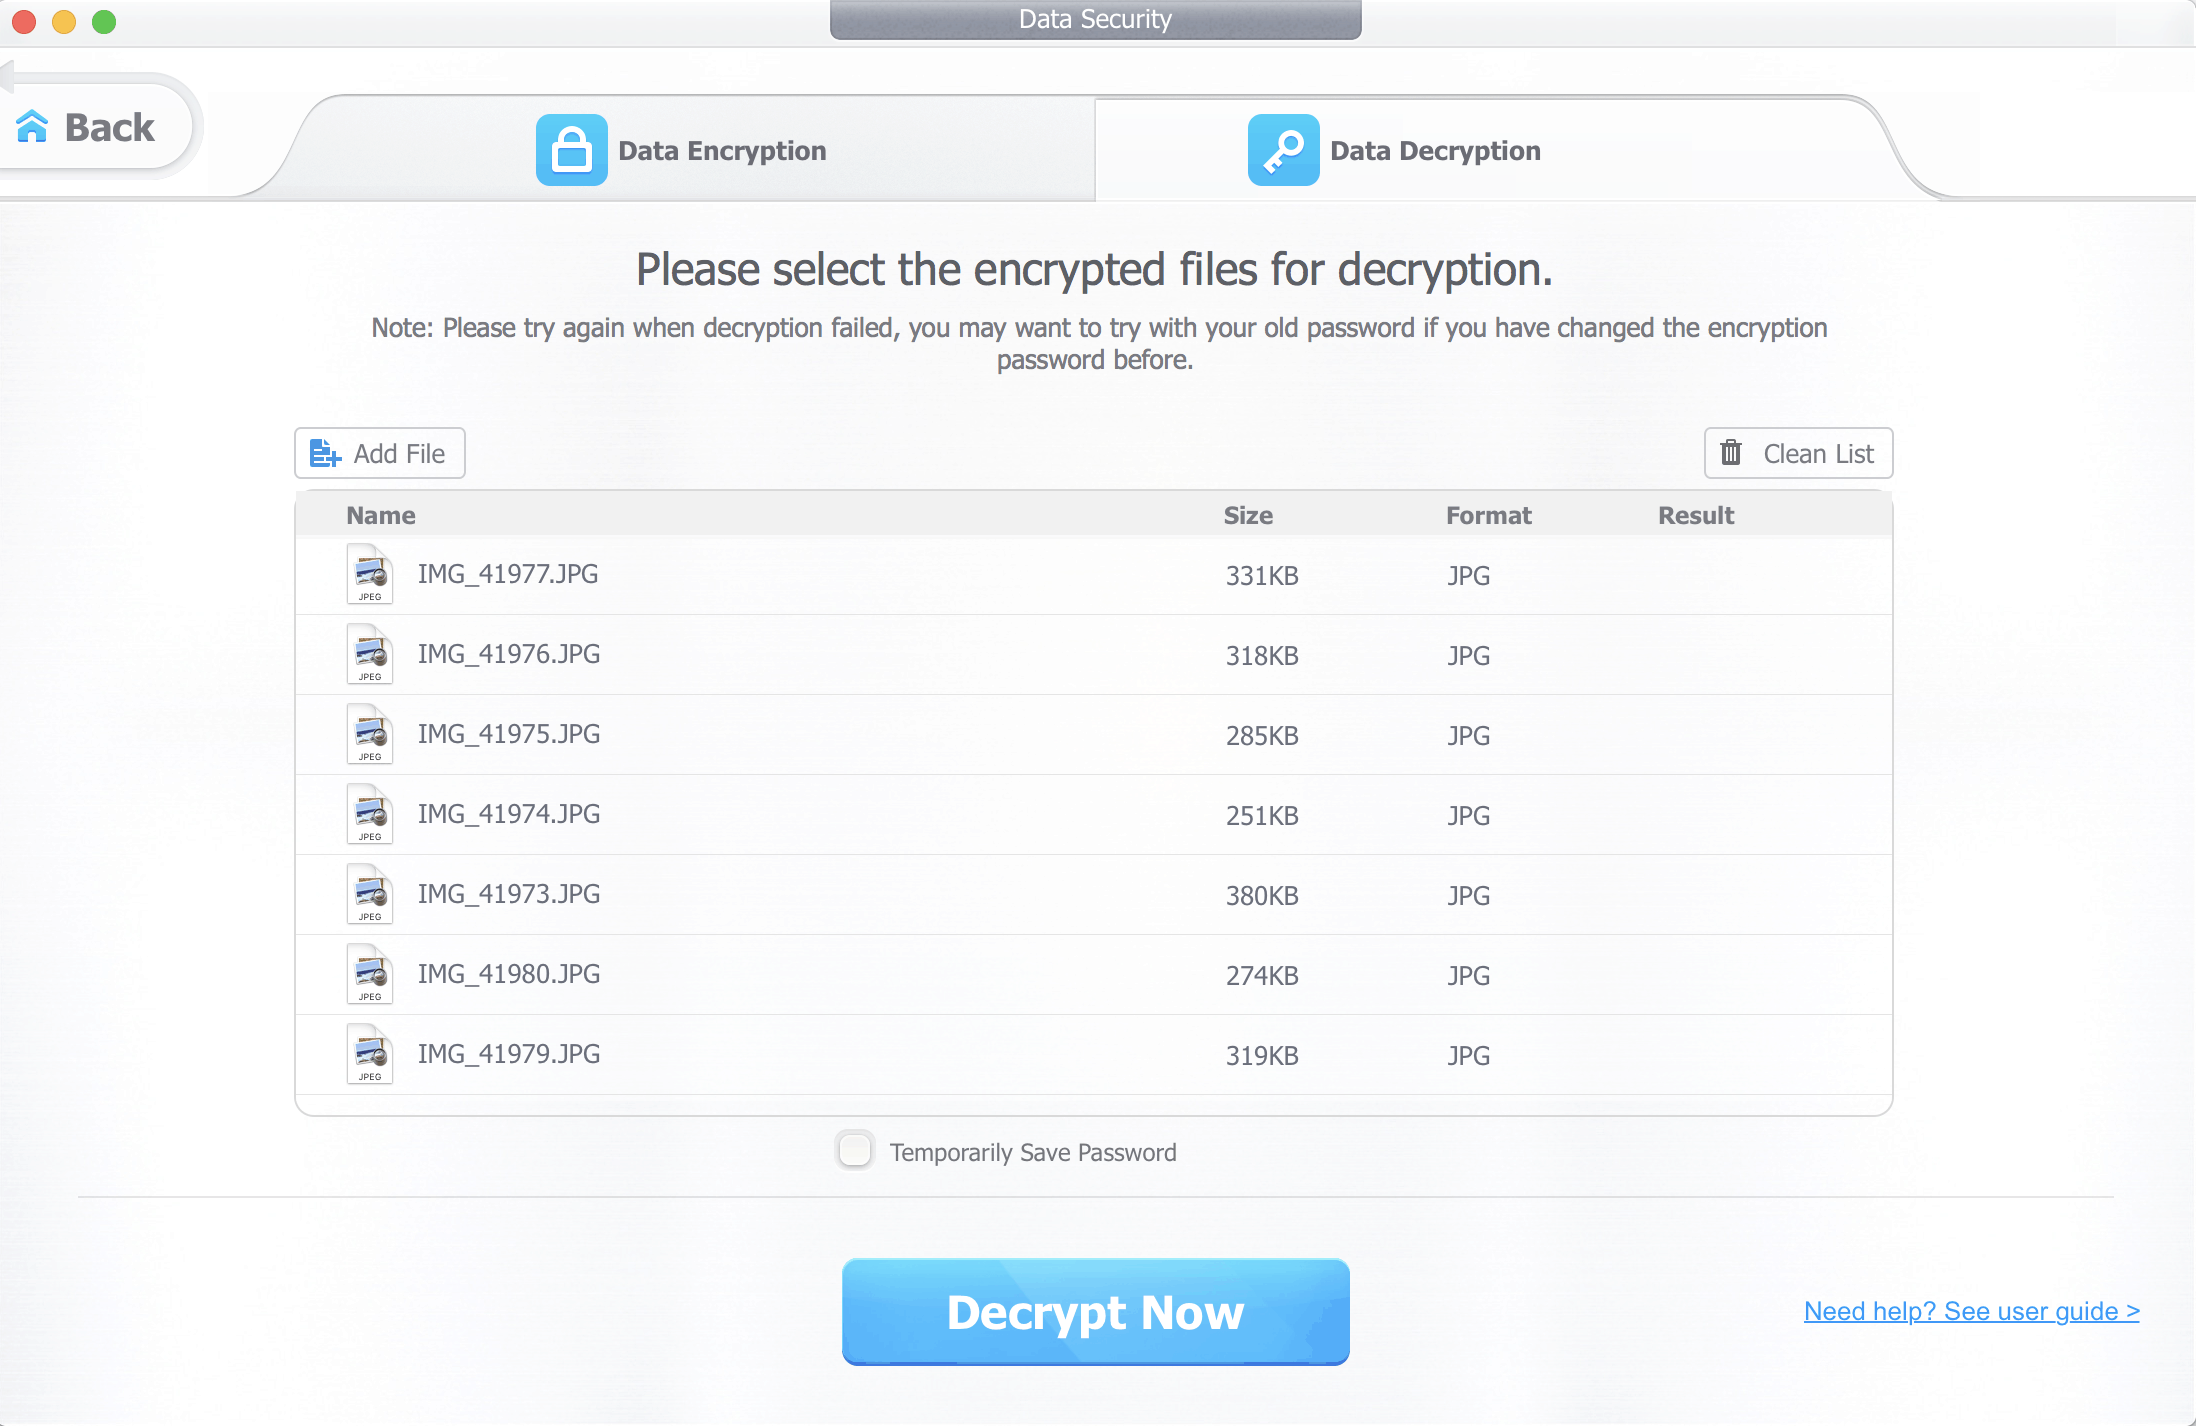Click the JPEG thumbnail for IMG_41973.JPG

pyautogui.click(x=369, y=893)
